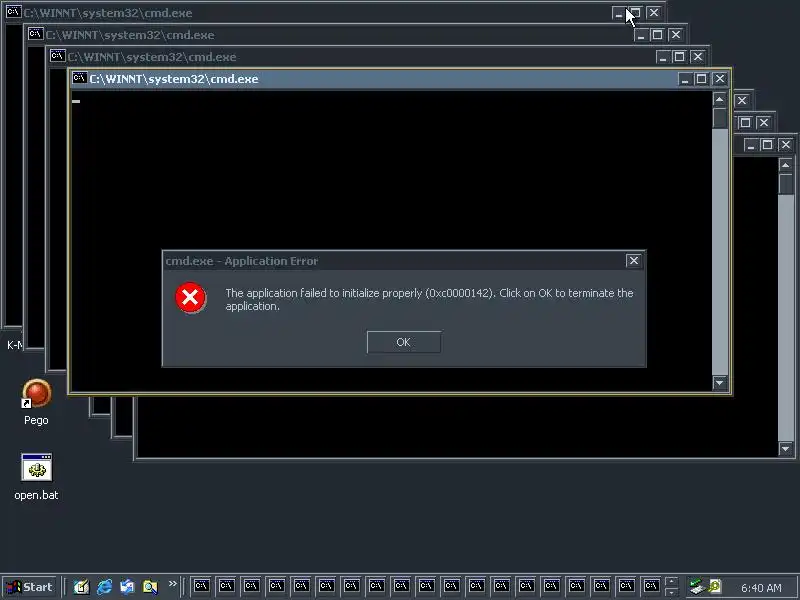Open system menu icon of the rearmost top cmd window

[13, 12]
